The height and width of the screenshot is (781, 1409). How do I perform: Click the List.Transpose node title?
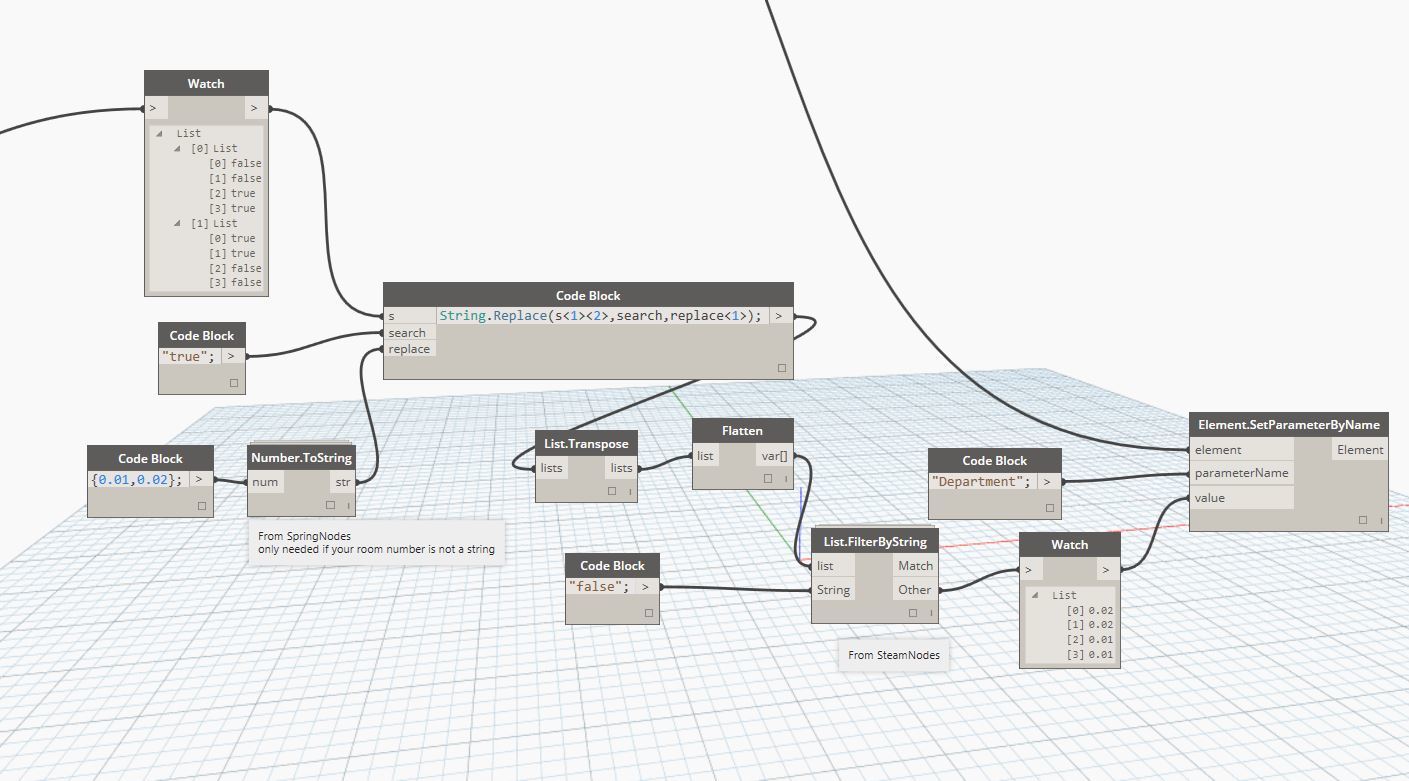point(586,443)
